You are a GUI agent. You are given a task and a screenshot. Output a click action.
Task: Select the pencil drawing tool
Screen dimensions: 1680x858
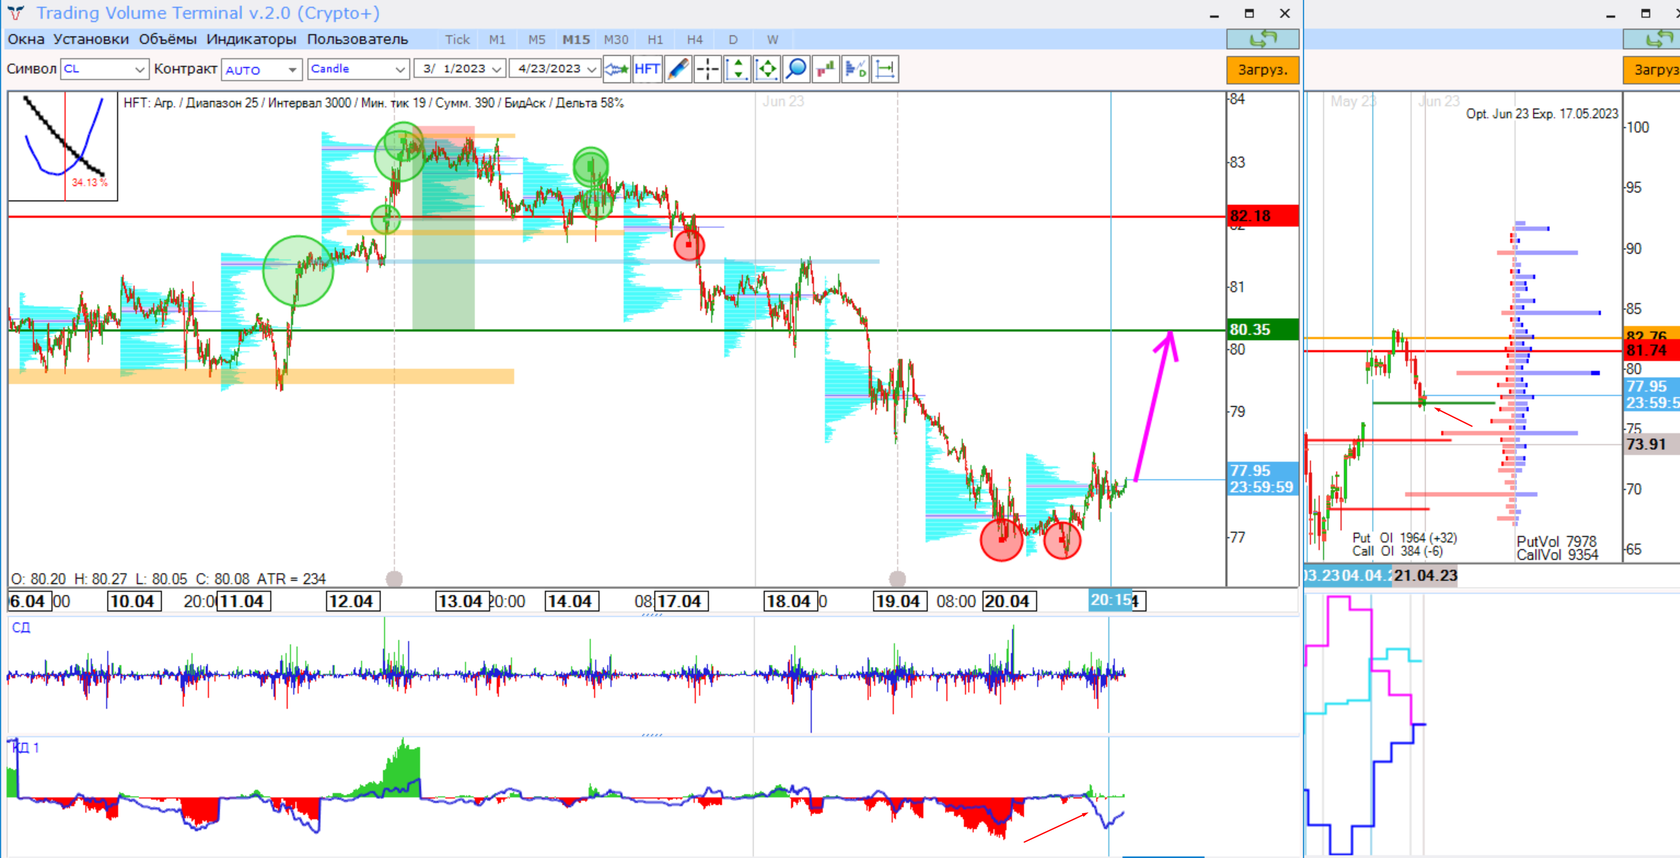click(677, 69)
